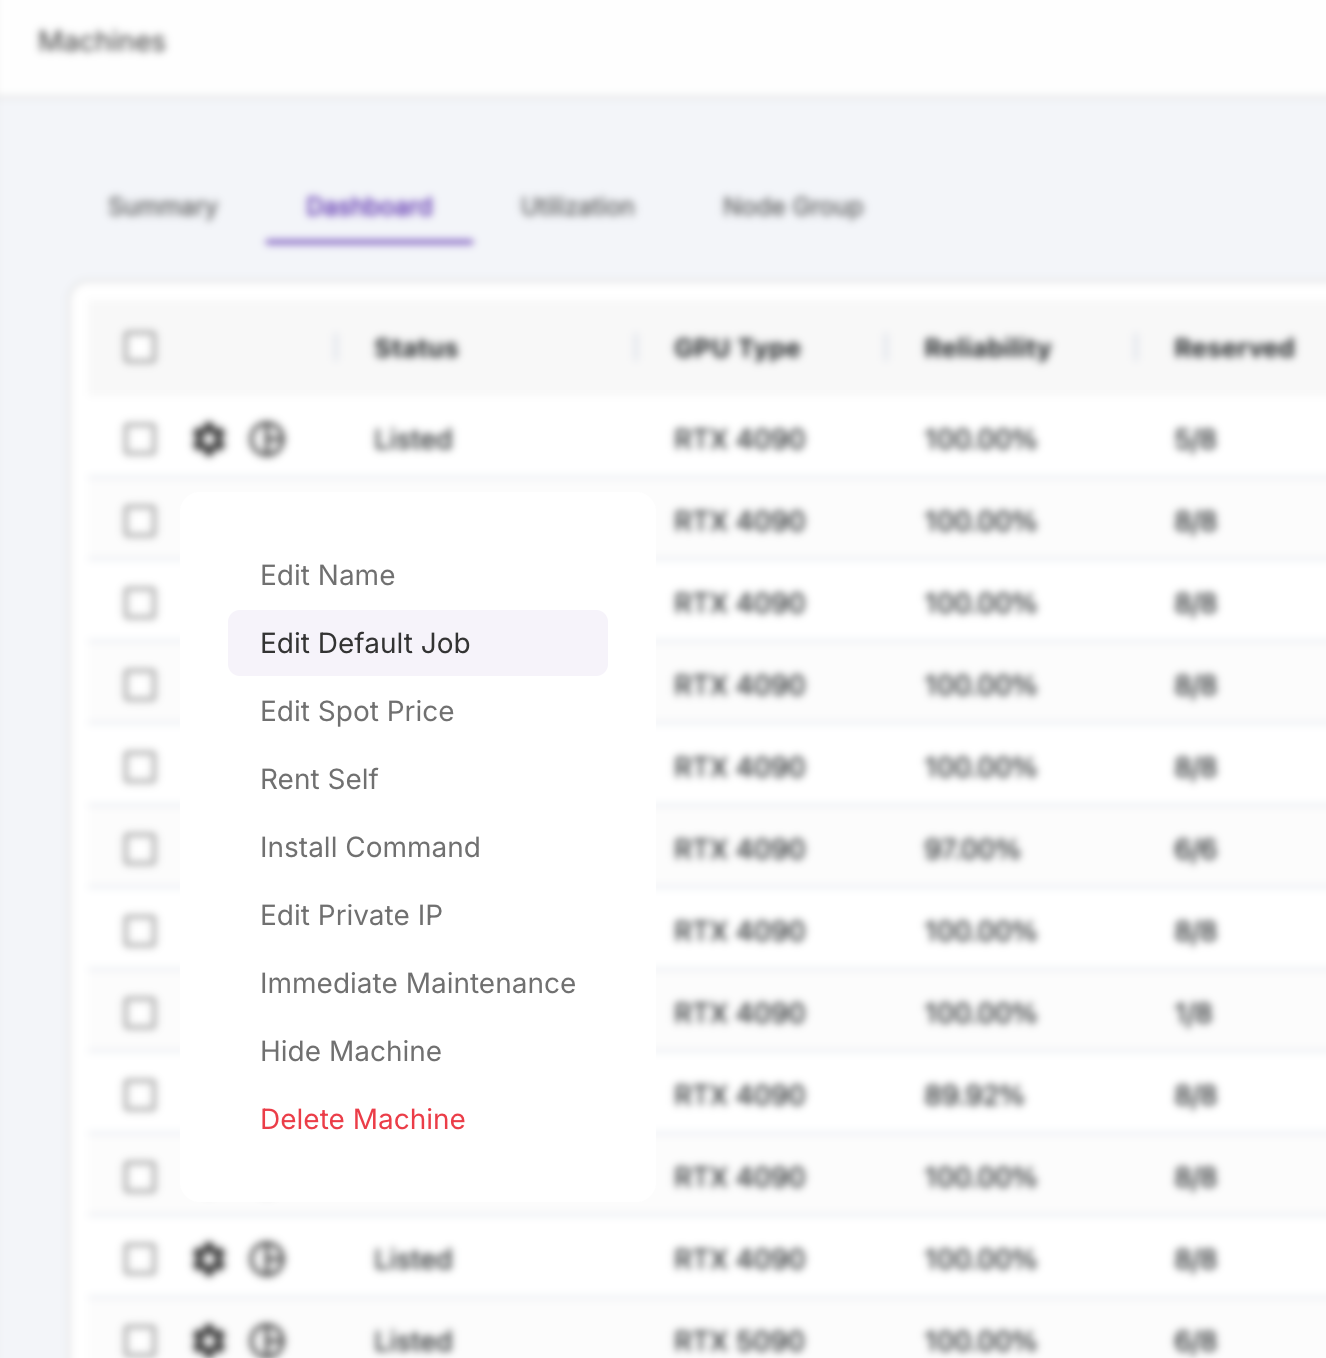Viewport: 1326px width, 1358px height.
Task: Click the red Delete Machine option
Action: pos(362,1119)
